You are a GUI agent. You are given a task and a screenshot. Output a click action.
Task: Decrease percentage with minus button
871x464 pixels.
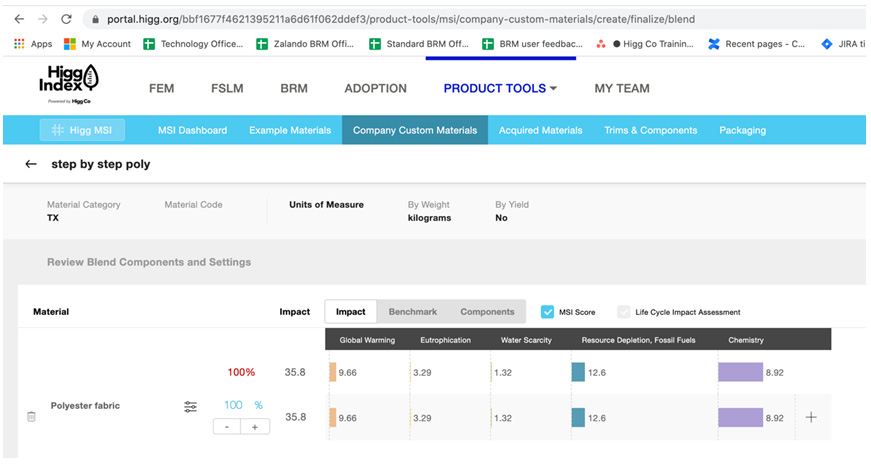click(x=227, y=427)
